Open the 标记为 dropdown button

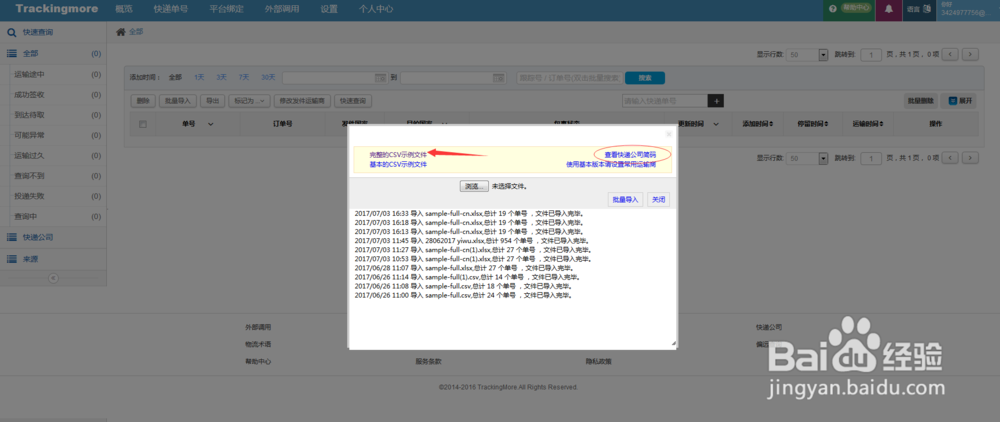[249, 101]
